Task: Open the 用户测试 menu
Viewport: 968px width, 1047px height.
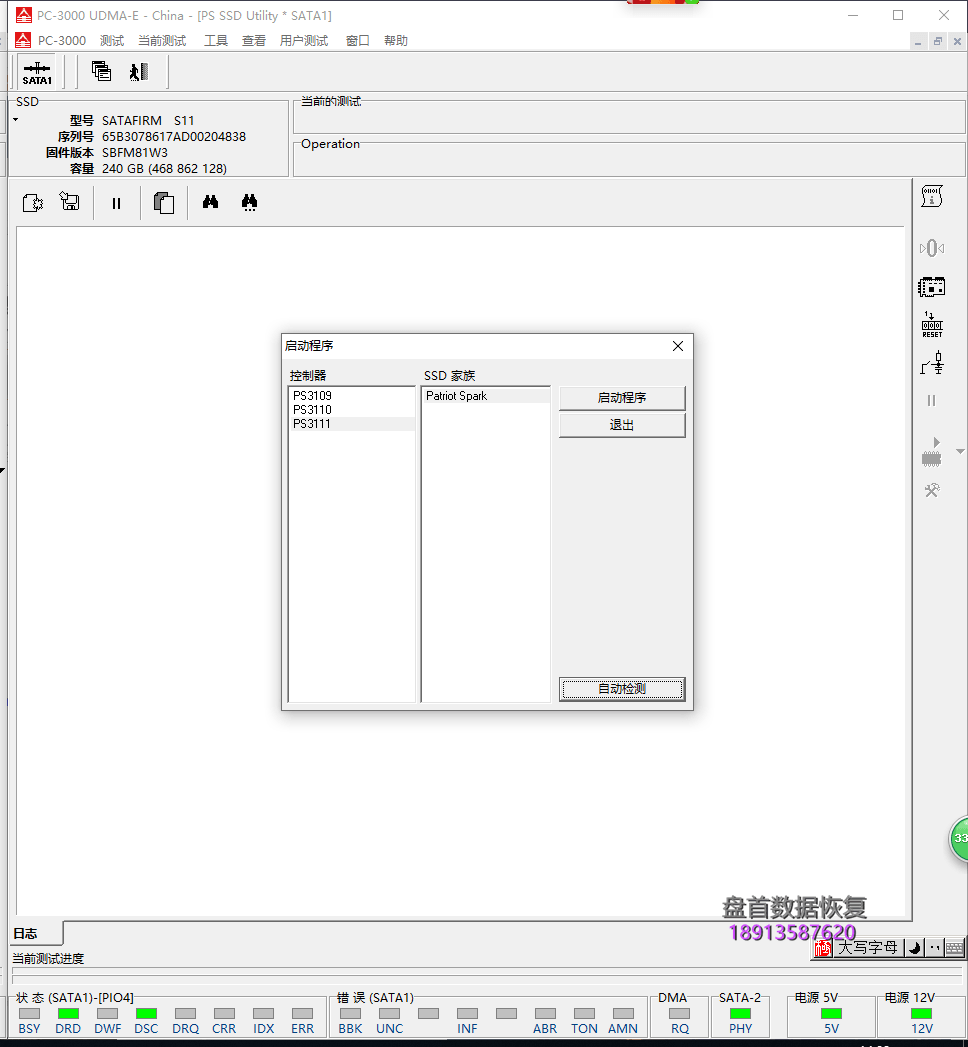Action: (x=304, y=41)
